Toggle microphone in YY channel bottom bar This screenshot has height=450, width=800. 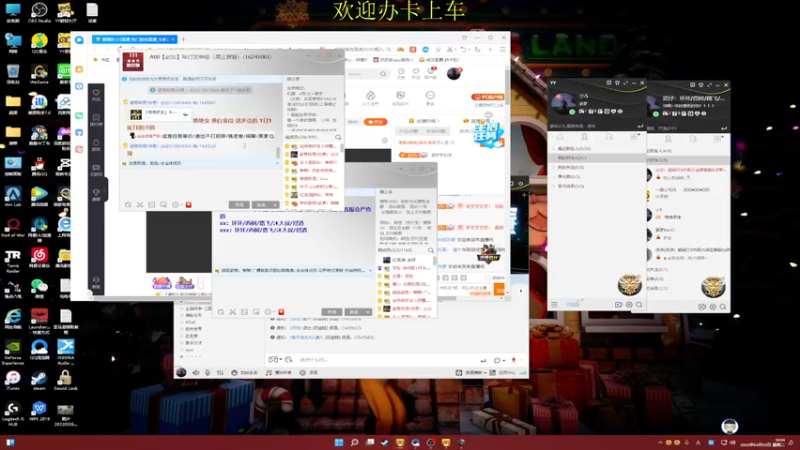tap(207, 372)
